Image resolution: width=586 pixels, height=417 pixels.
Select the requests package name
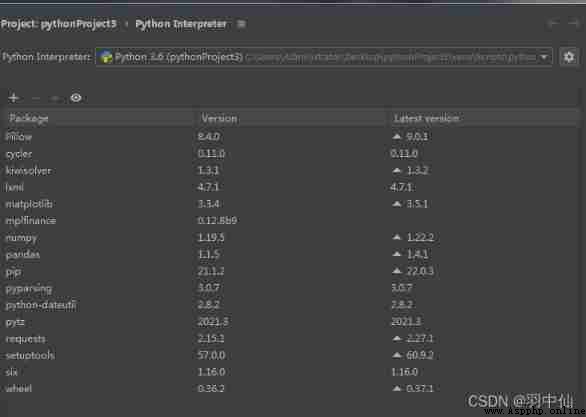click(25, 339)
